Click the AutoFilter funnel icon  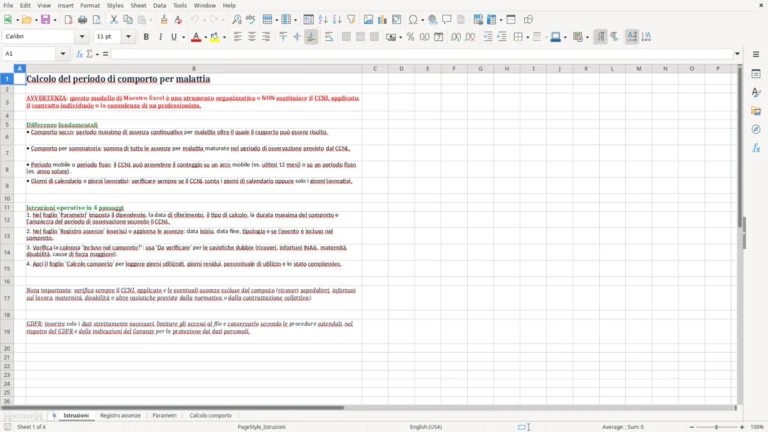pos(351,20)
